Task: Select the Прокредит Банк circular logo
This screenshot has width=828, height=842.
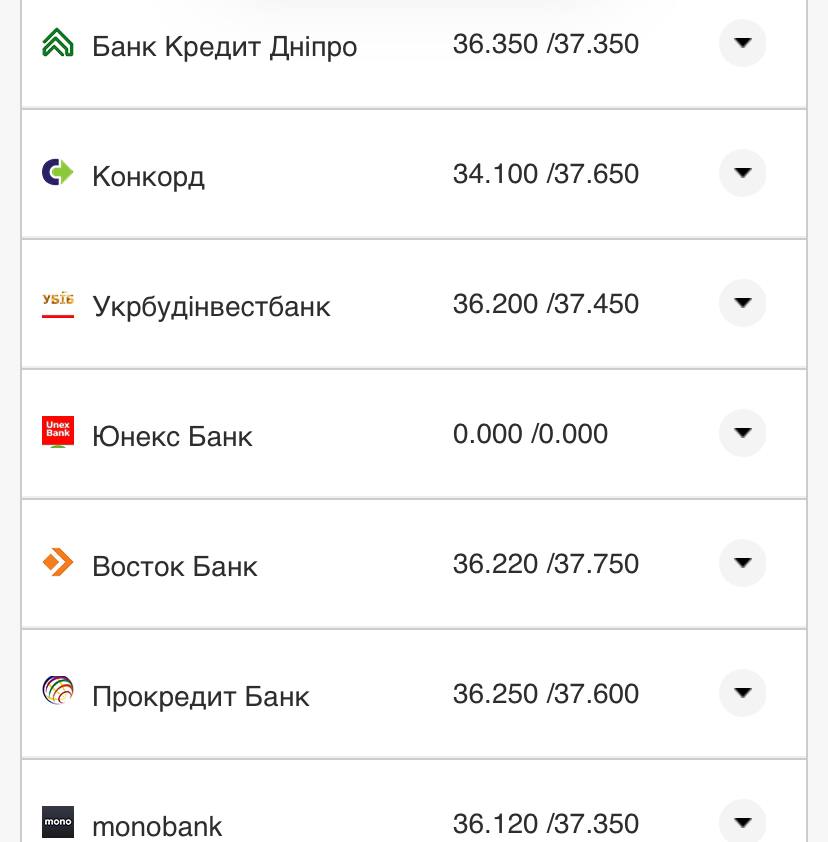Action: (57, 693)
